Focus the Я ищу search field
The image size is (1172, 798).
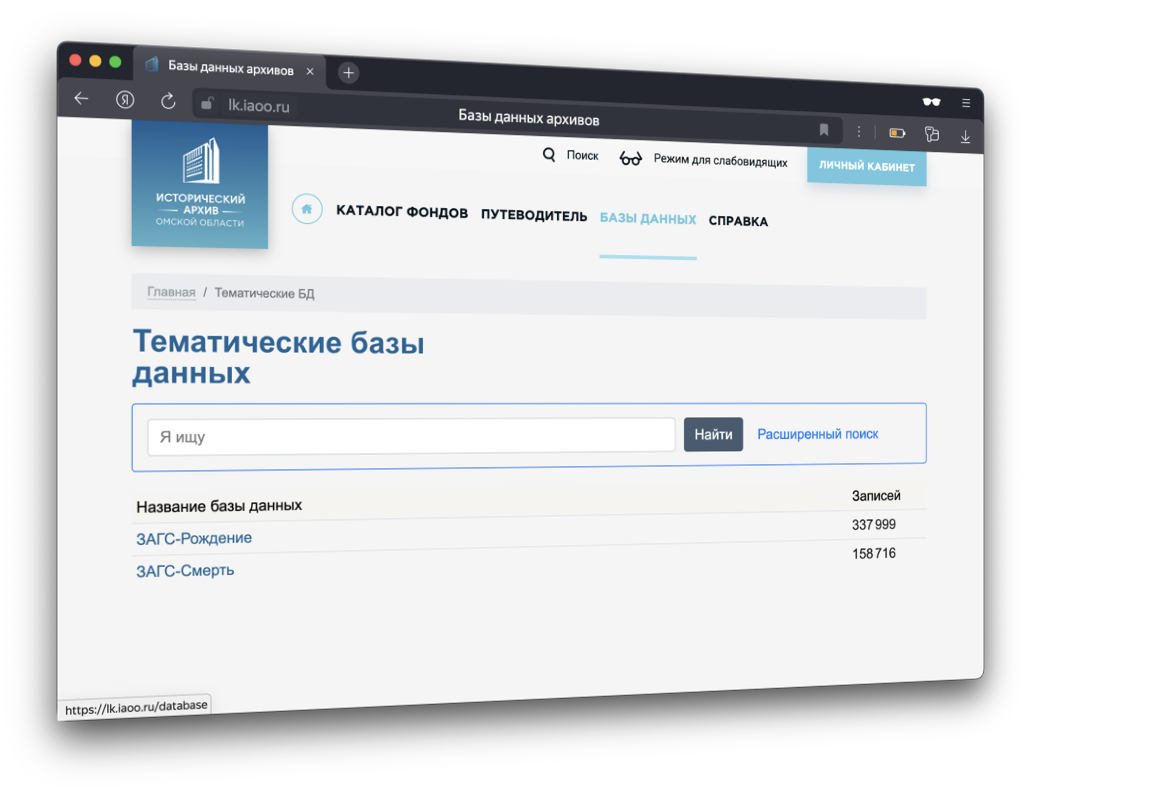tap(411, 436)
